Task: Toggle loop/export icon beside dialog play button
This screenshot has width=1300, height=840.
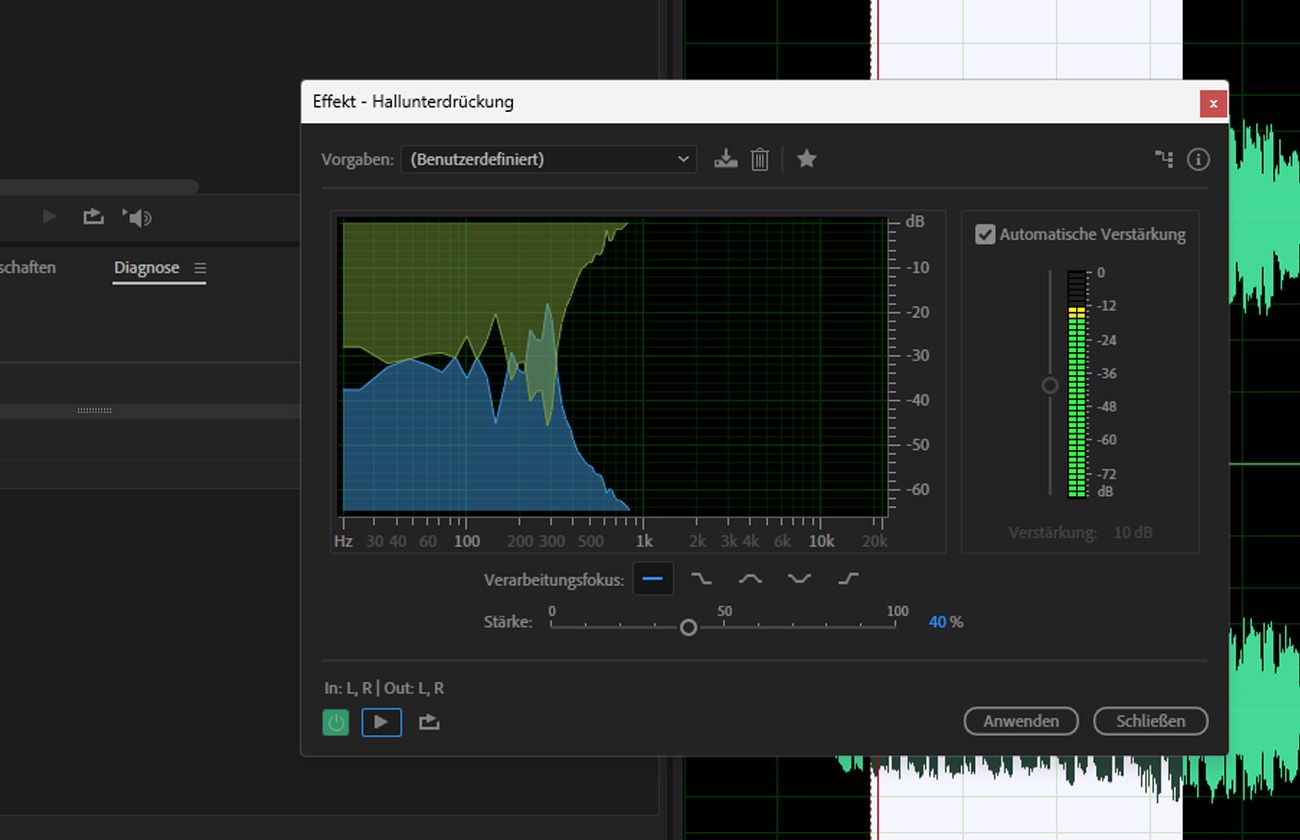Action: 429,722
